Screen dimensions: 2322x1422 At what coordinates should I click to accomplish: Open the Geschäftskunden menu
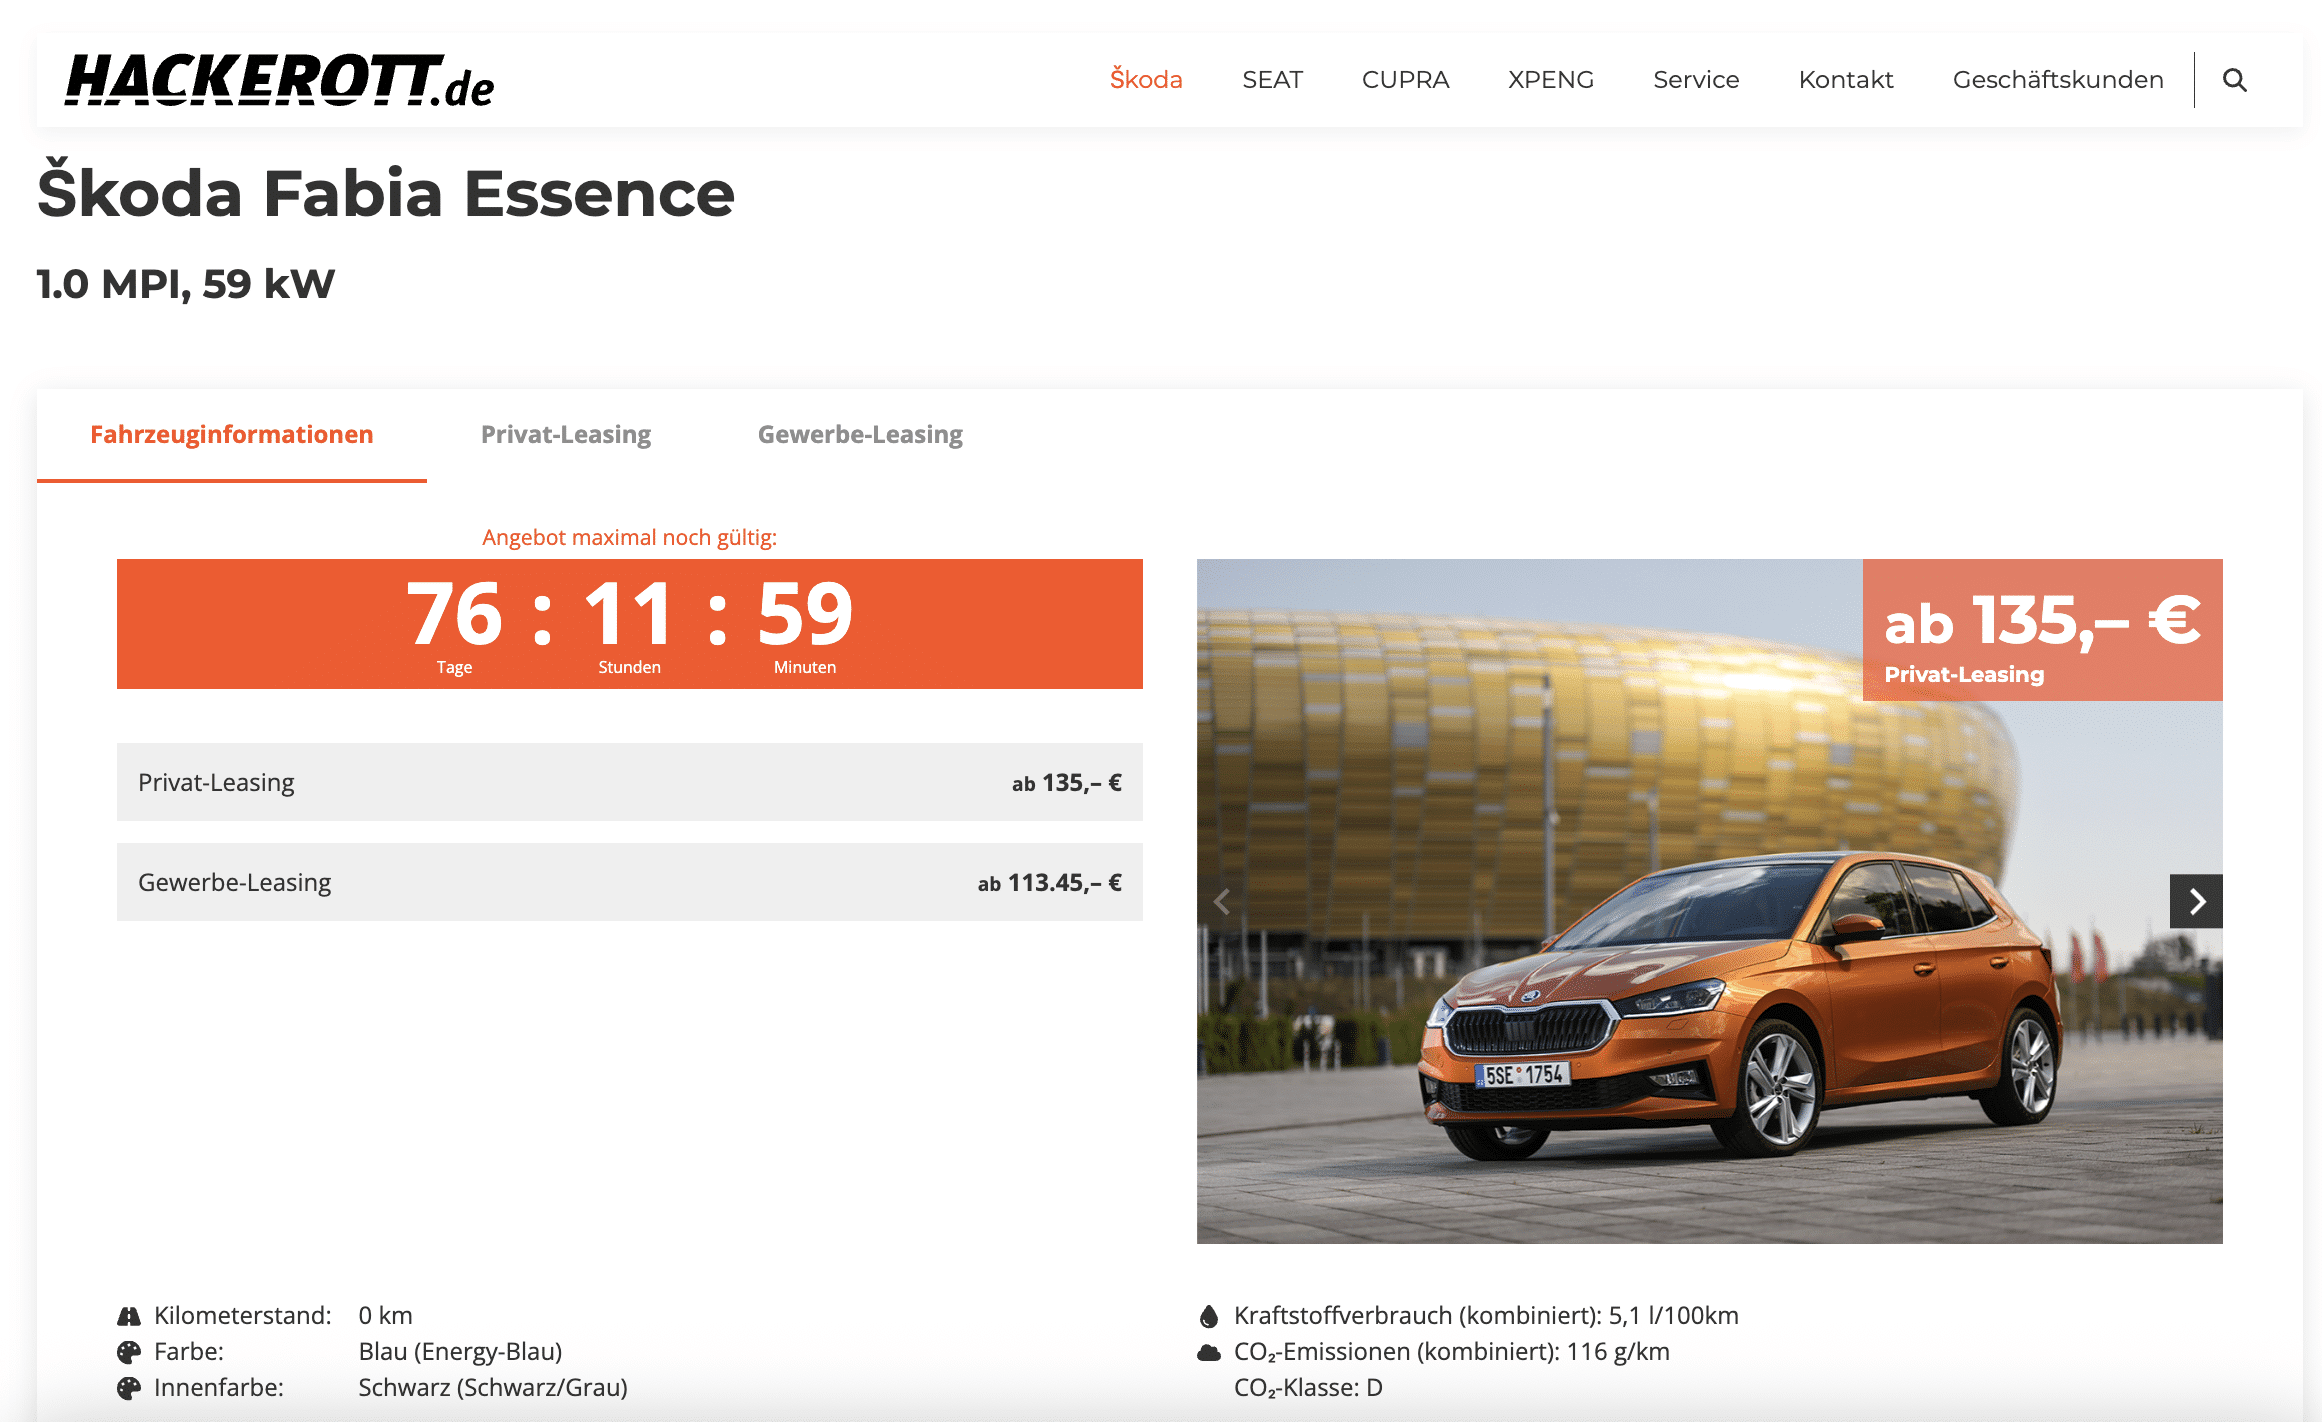click(x=2058, y=80)
